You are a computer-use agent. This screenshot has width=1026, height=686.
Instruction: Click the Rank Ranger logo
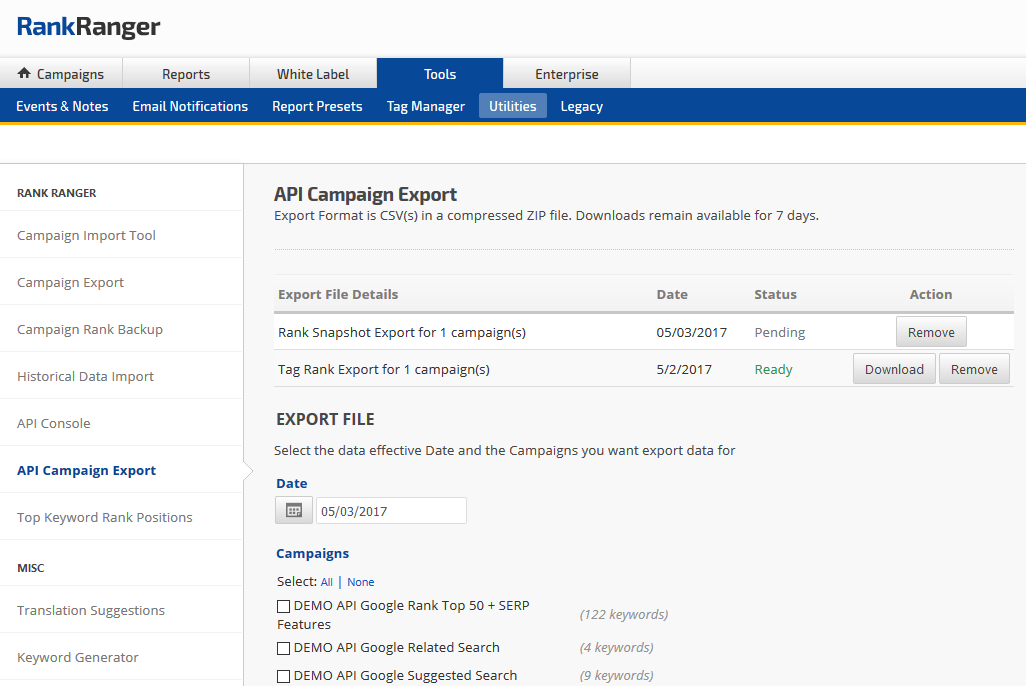(88, 27)
